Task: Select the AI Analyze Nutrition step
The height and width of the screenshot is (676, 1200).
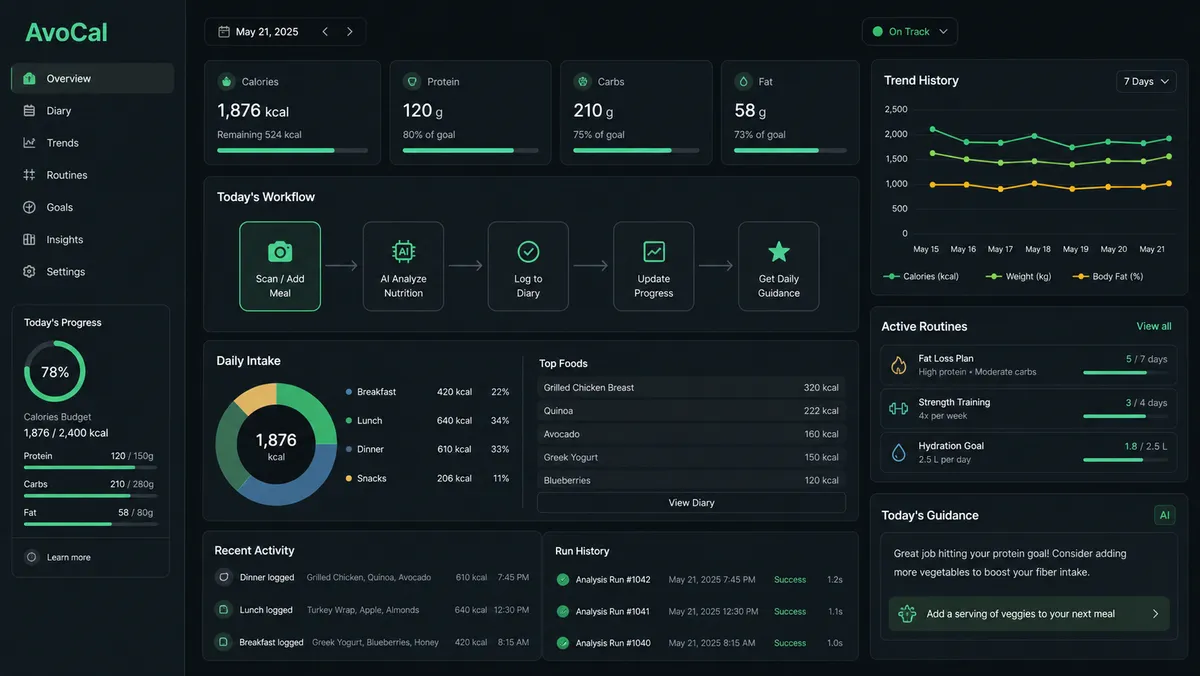Action: [403, 266]
